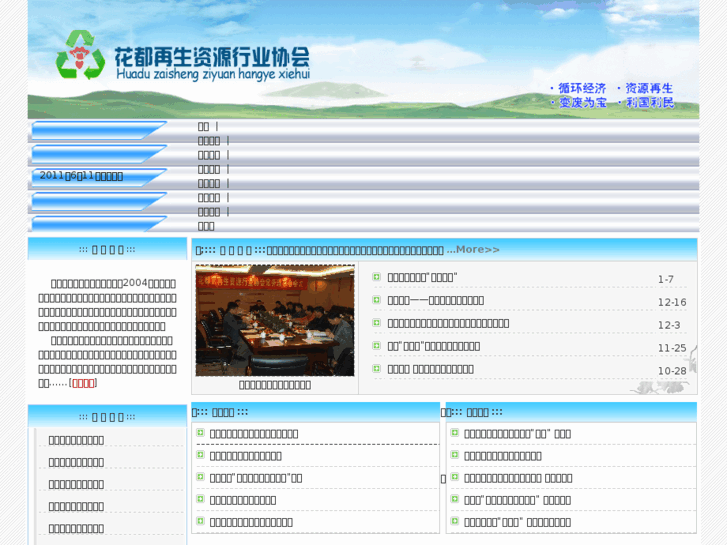Click the slogan text 利国利民
The image size is (727, 545).
point(649,103)
